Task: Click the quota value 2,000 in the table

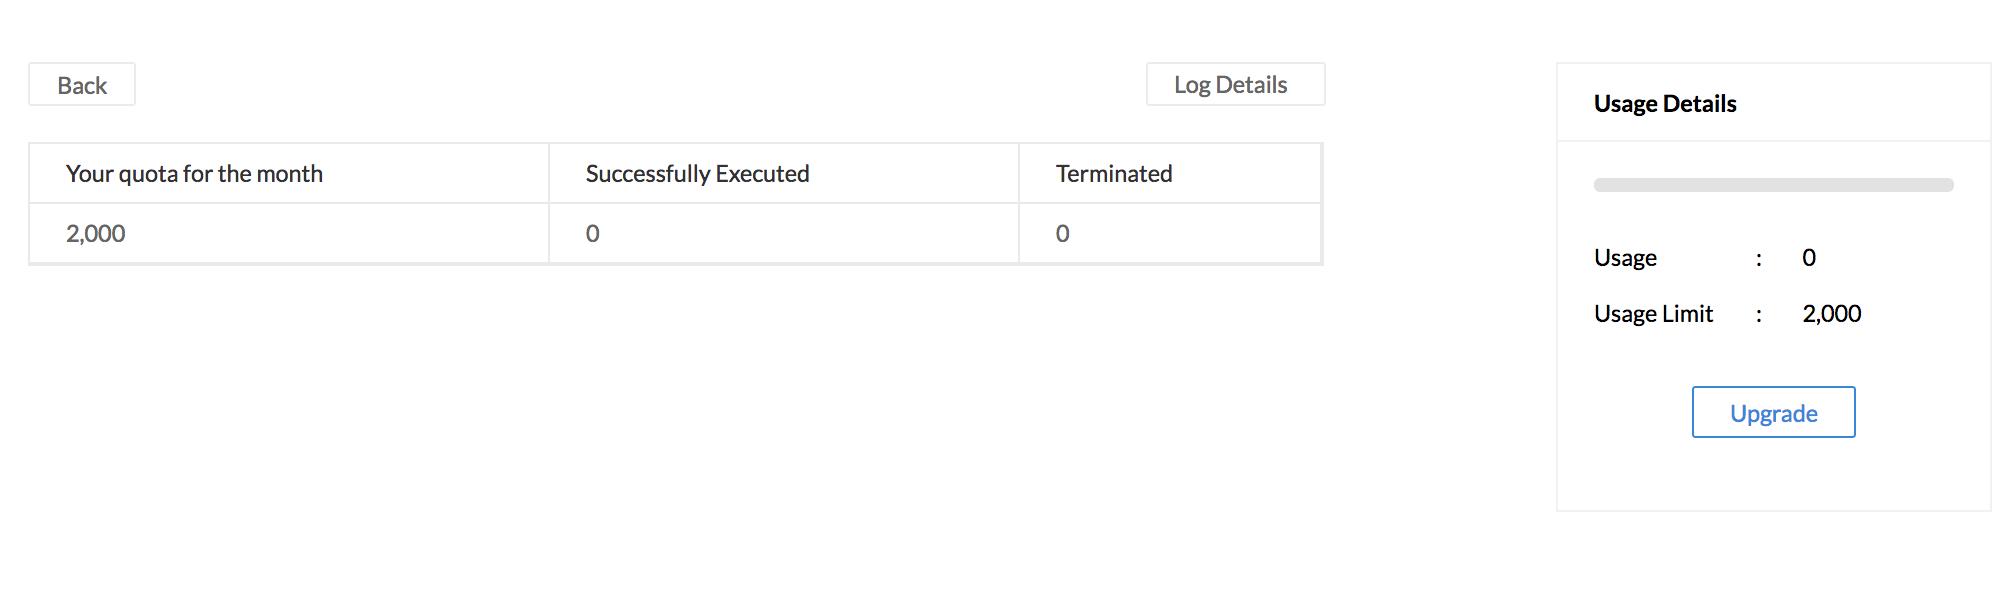Action: (95, 233)
